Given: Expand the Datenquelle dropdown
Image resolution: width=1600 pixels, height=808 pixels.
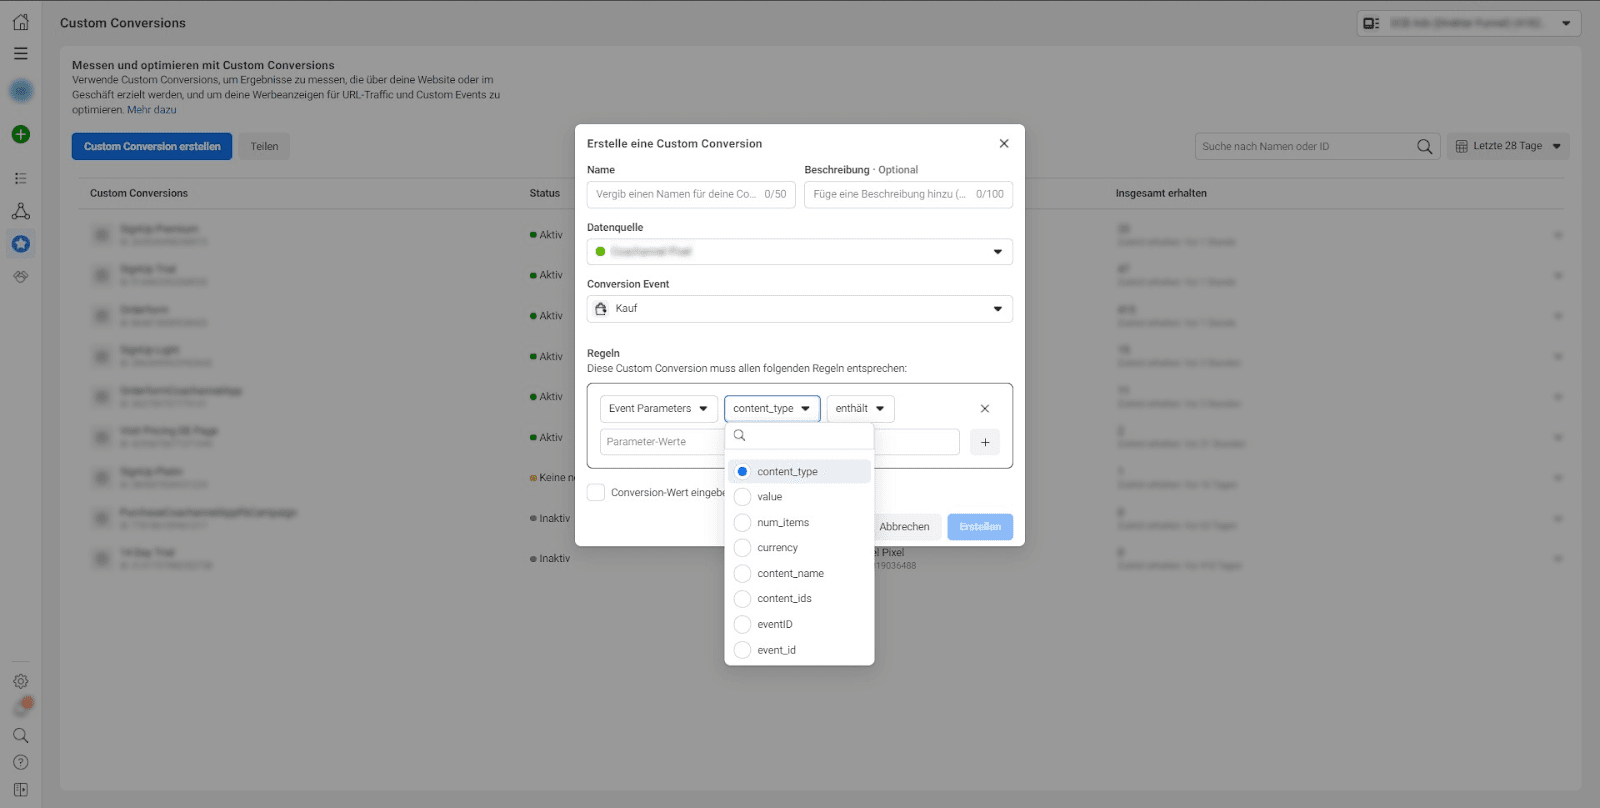Looking at the screenshot, I should 799,252.
